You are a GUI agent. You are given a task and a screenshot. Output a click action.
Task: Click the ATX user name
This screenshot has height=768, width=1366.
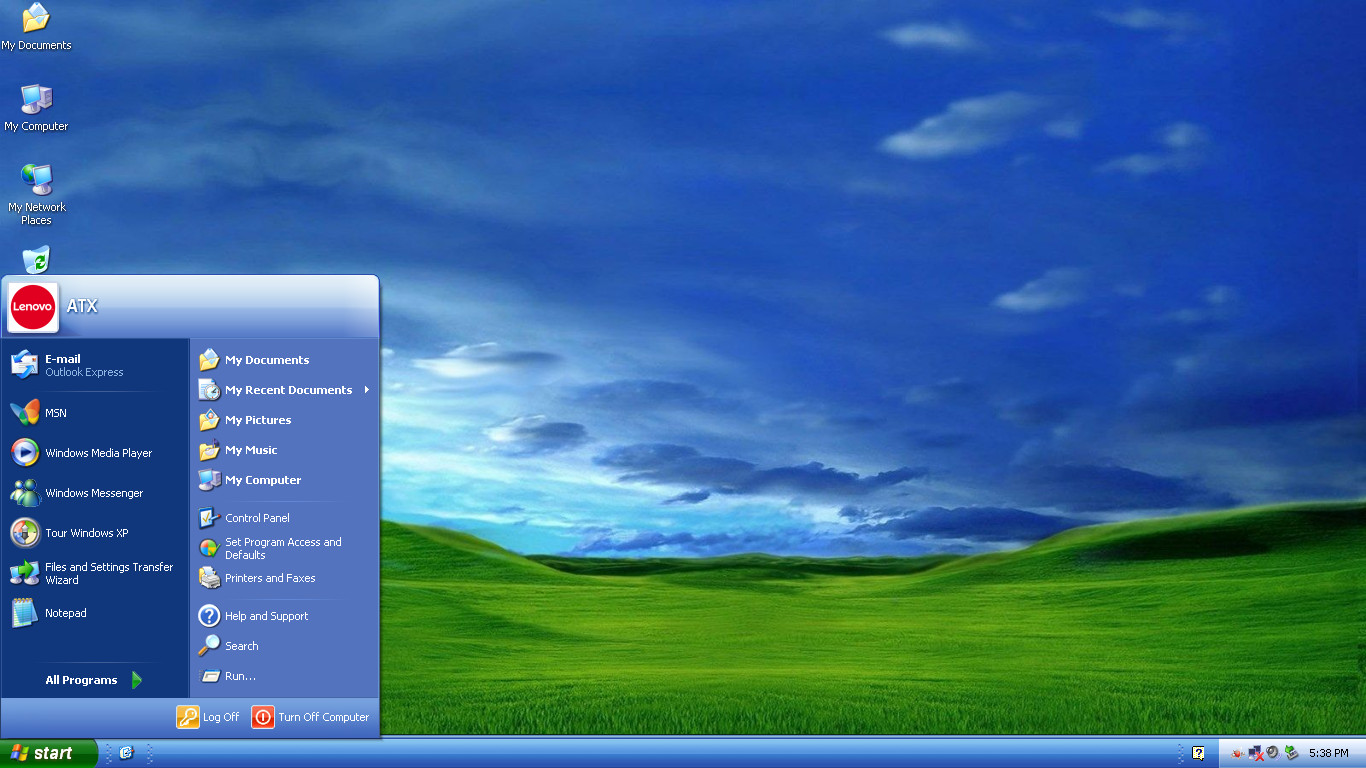[82, 306]
